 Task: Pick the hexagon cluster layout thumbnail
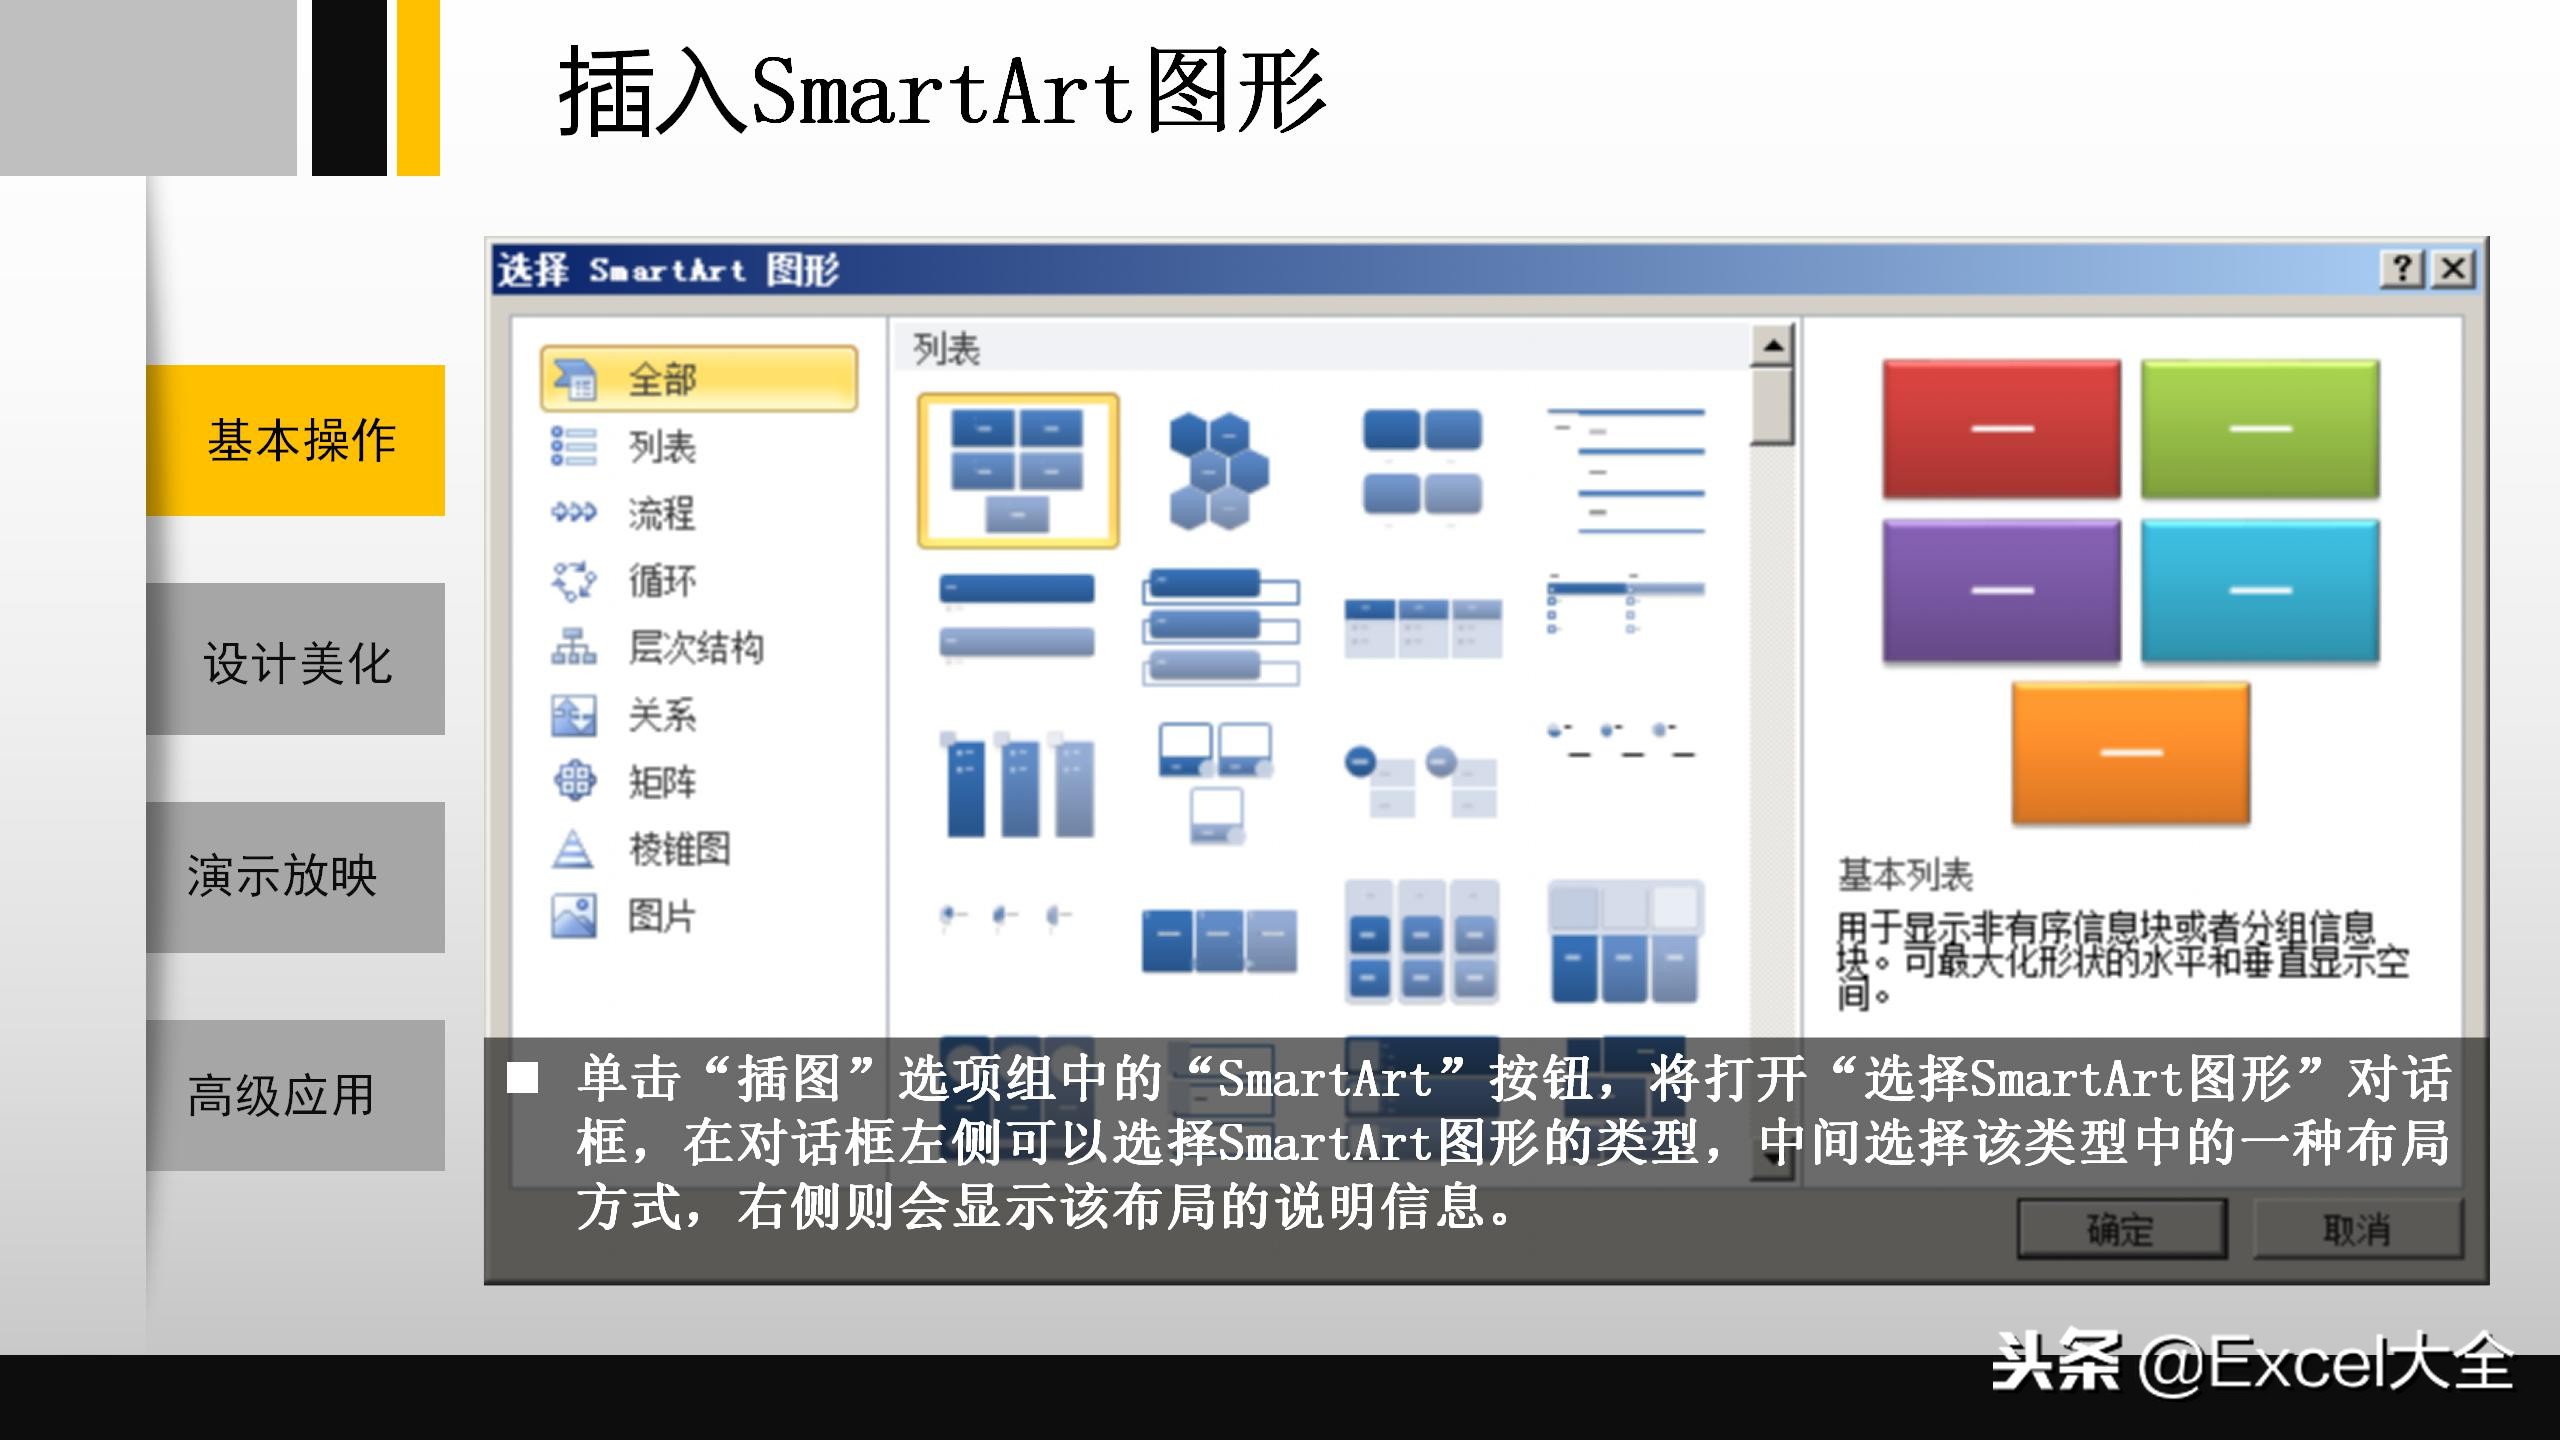[x=1218, y=470]
